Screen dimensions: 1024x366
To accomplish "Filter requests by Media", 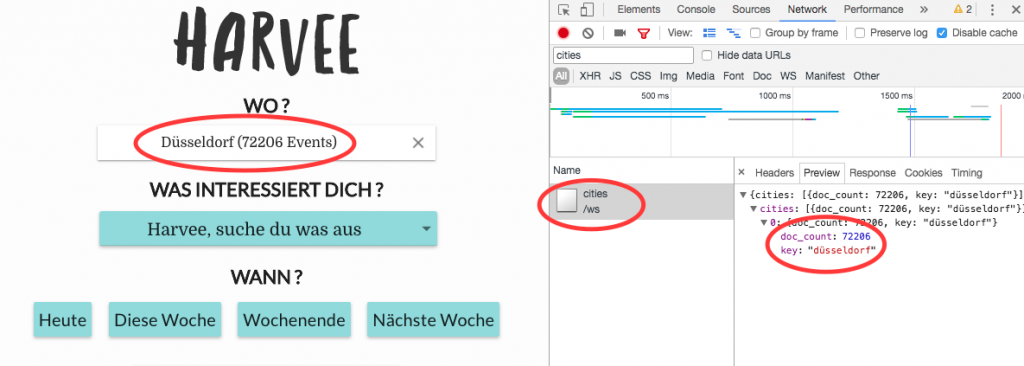I will 700,76.
